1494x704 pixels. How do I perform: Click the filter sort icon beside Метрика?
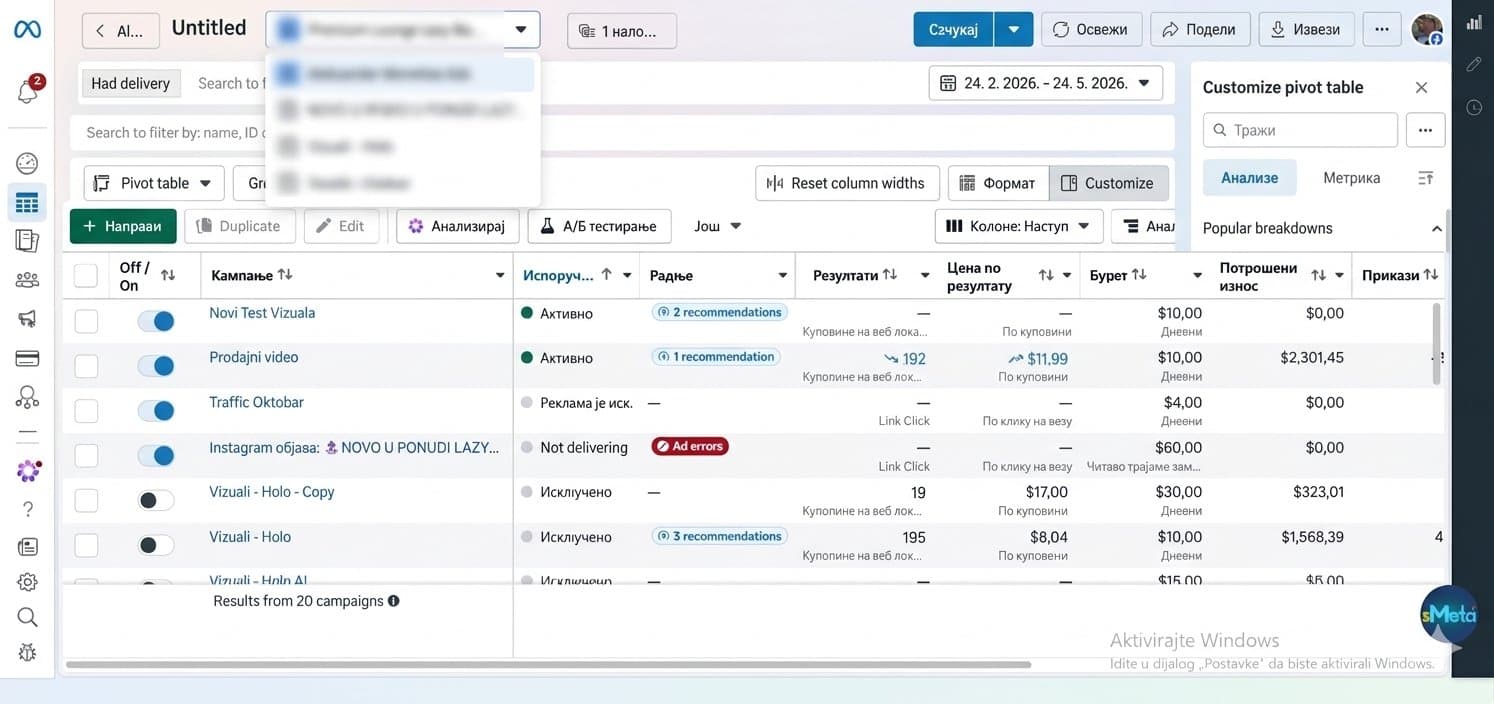pos(1426,178)
